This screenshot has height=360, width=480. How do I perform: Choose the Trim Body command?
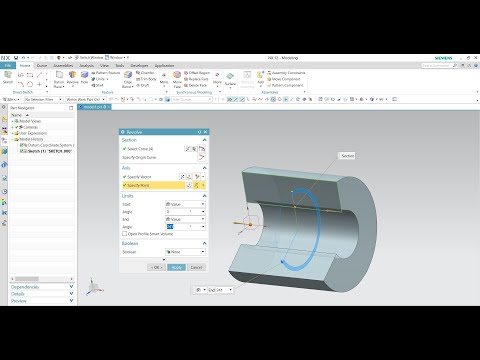tap(146, 79)
